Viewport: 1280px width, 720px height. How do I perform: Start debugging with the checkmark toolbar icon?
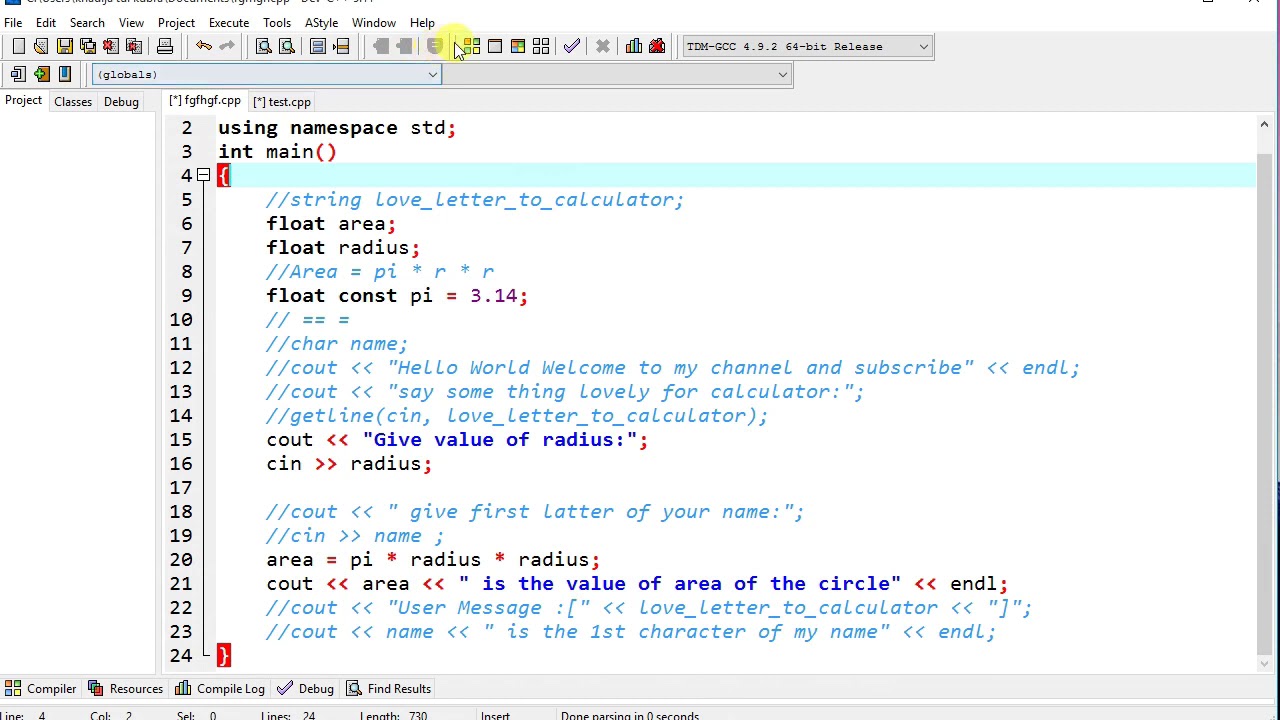tap(572, 46)
